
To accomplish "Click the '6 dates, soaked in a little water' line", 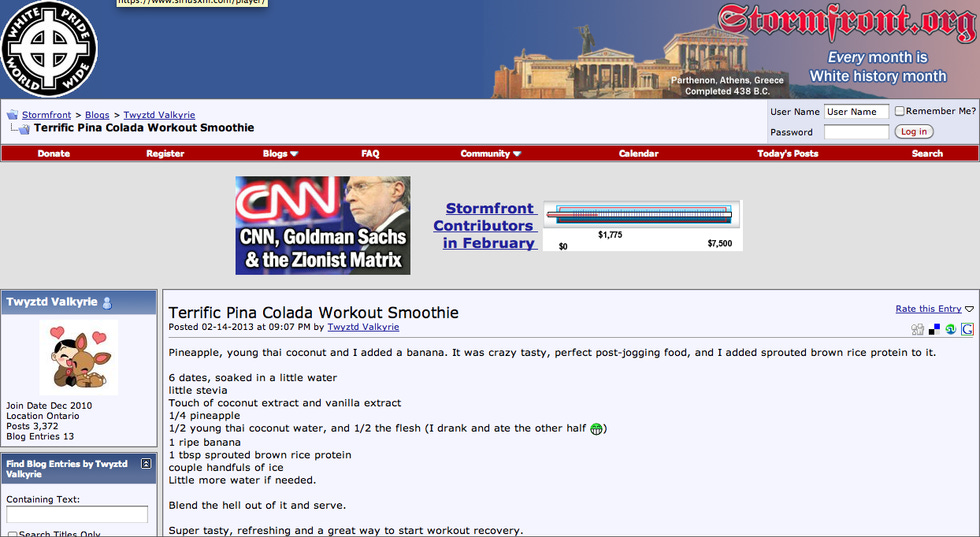I will [252, 378].
